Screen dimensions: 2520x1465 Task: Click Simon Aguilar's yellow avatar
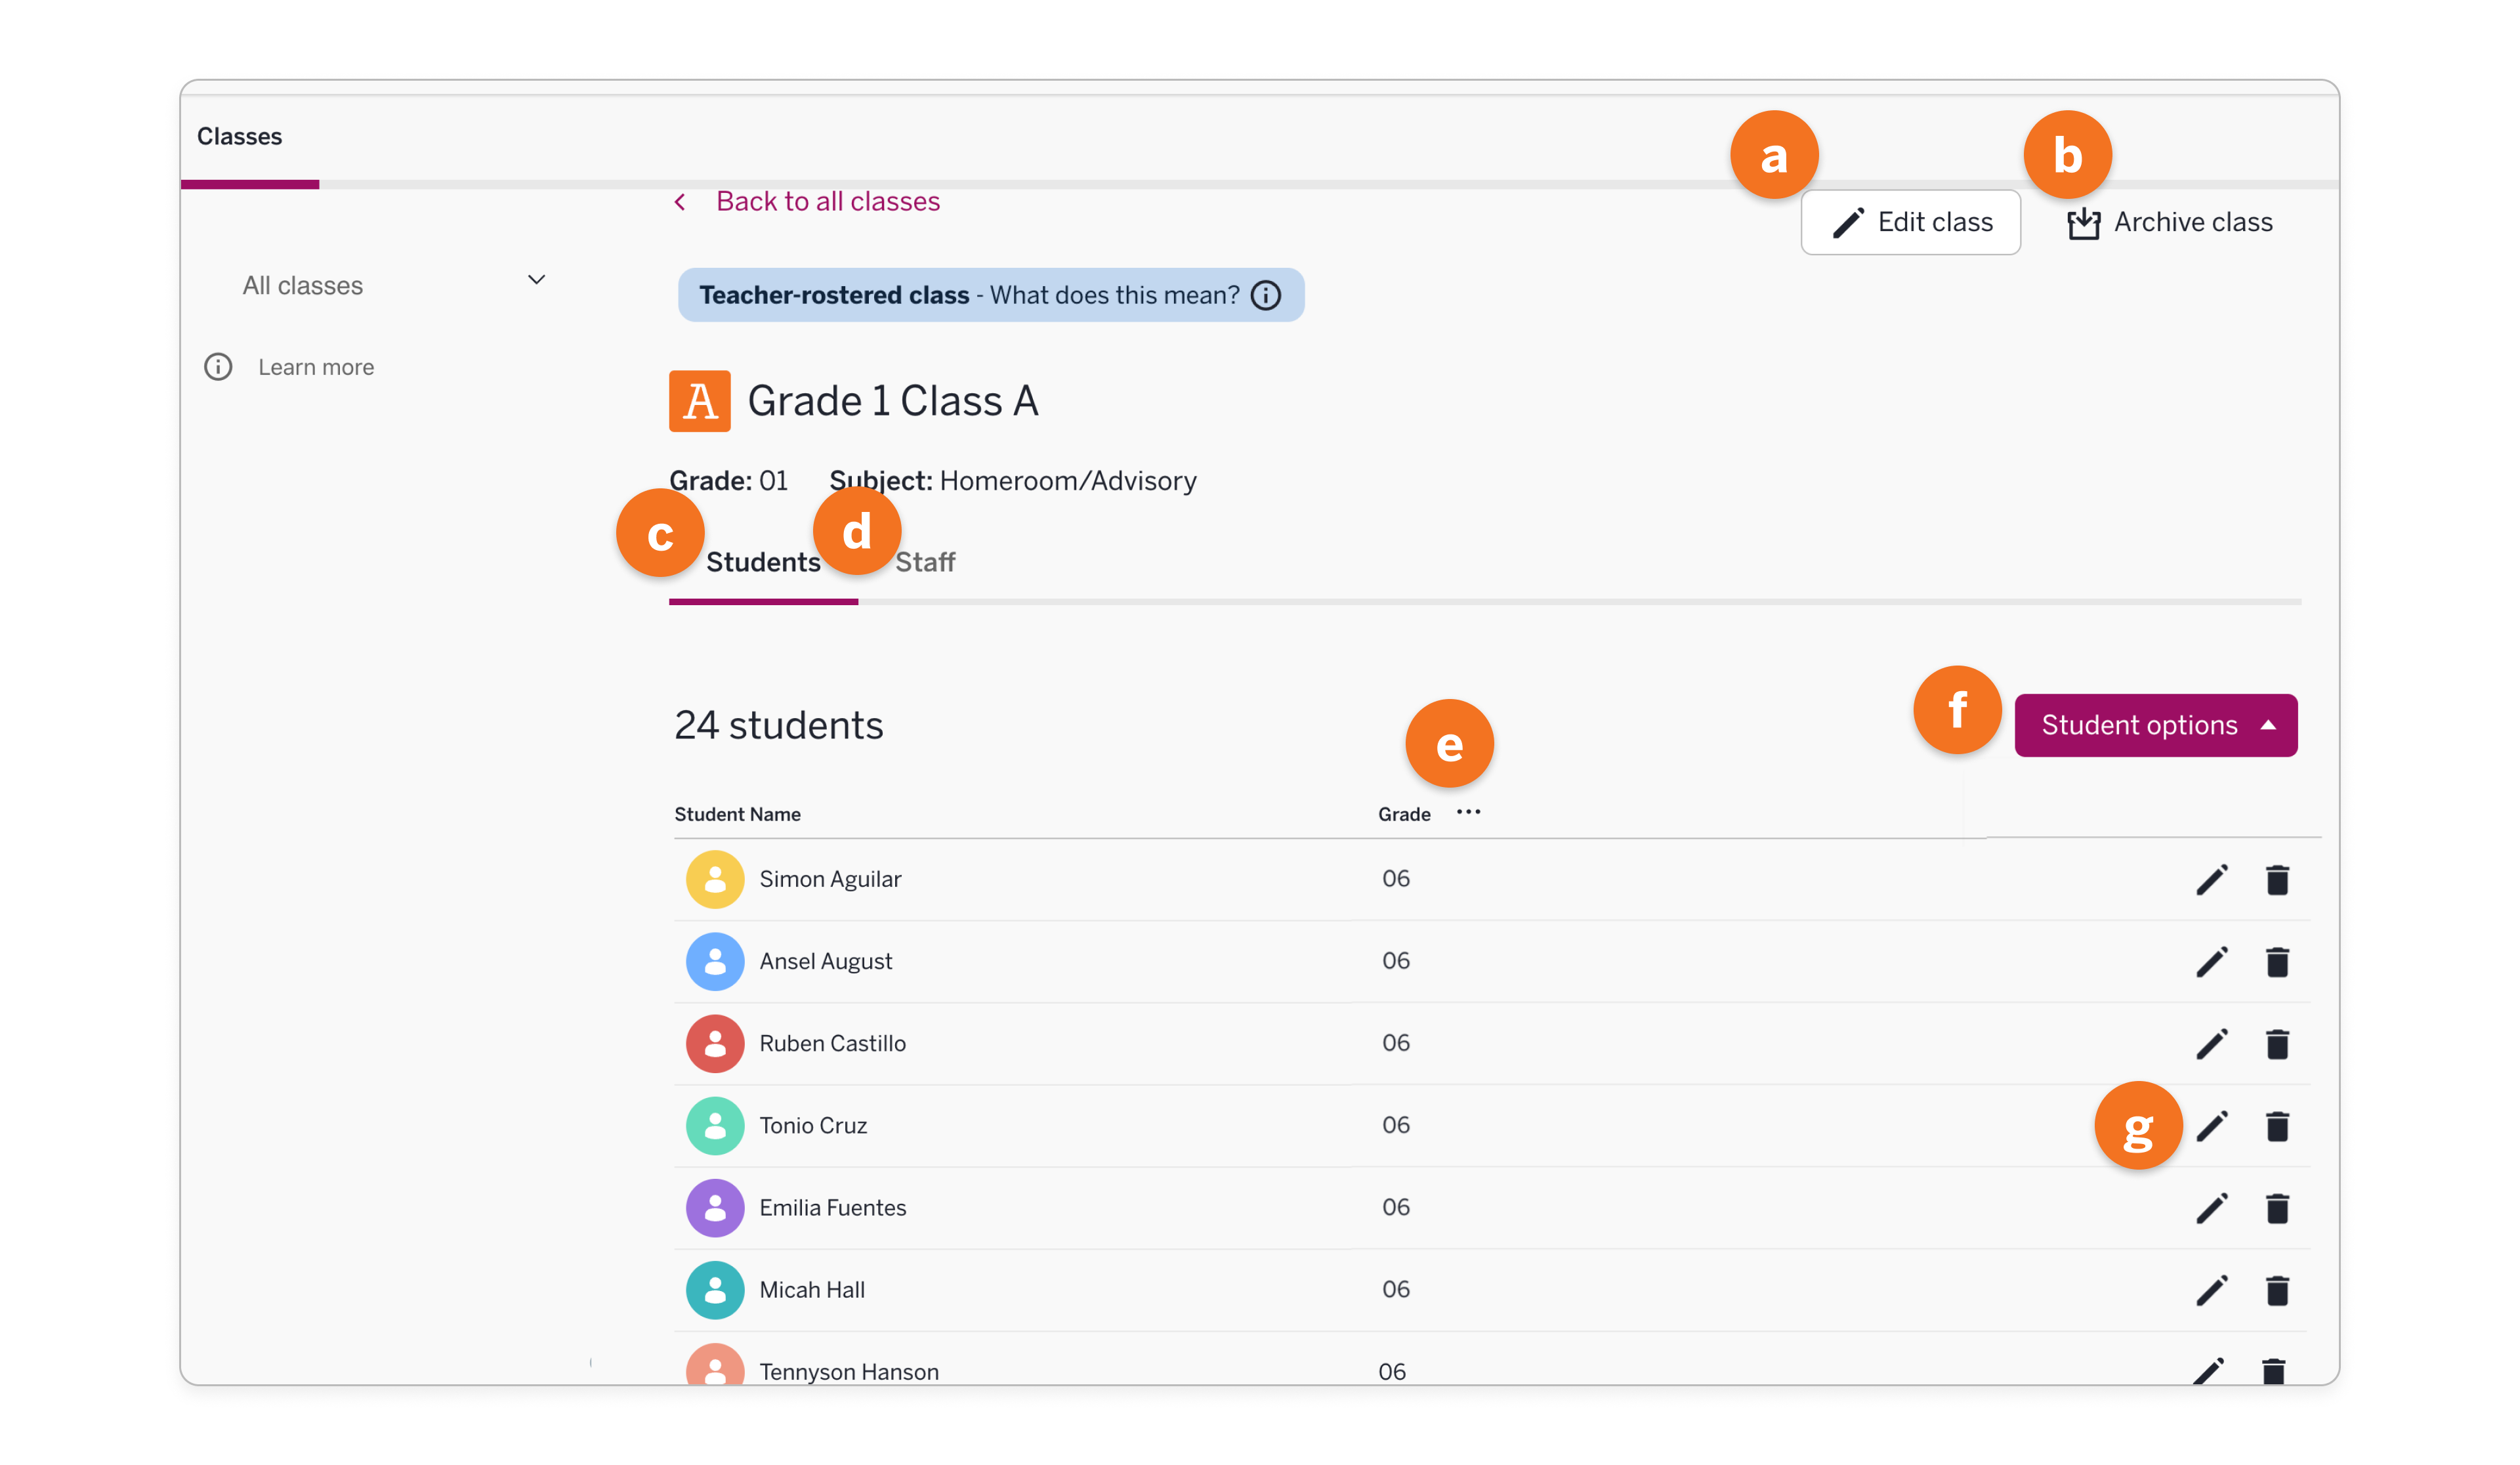tap(715, 879)
